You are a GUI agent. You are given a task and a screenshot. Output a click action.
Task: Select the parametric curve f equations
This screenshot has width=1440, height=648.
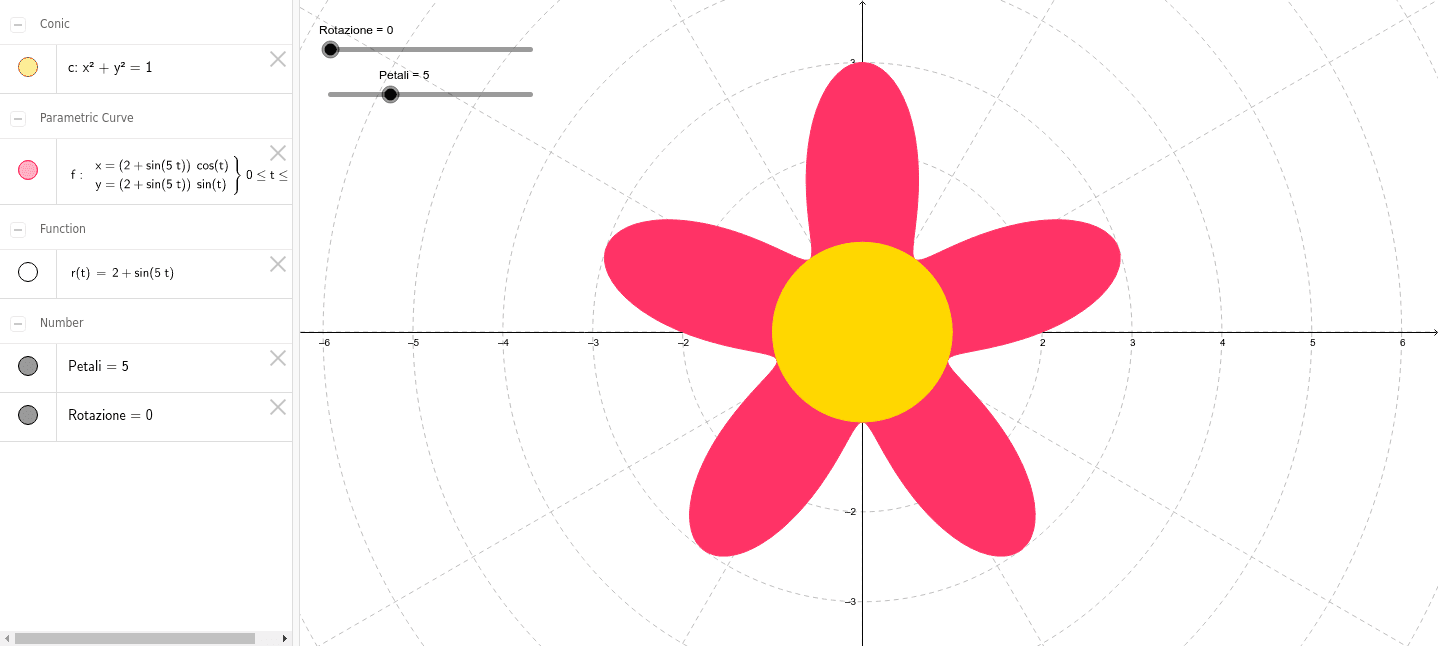click(179, 175)
